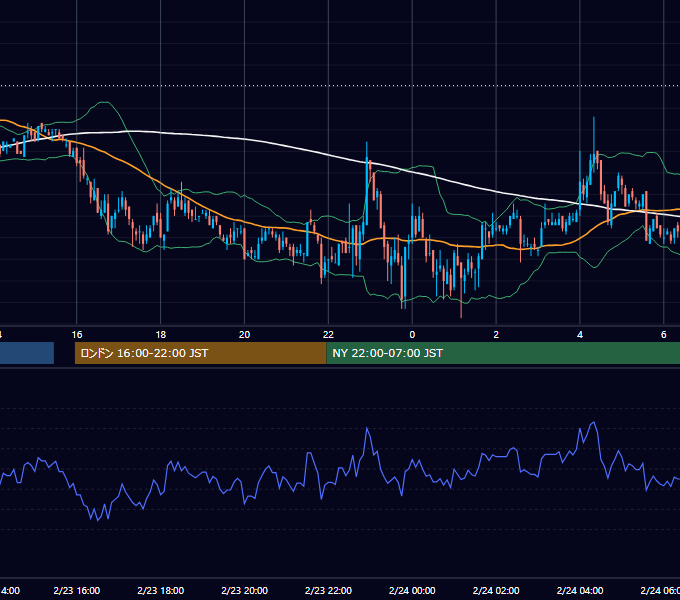Click the hour label 16 under the price chart

77,334
